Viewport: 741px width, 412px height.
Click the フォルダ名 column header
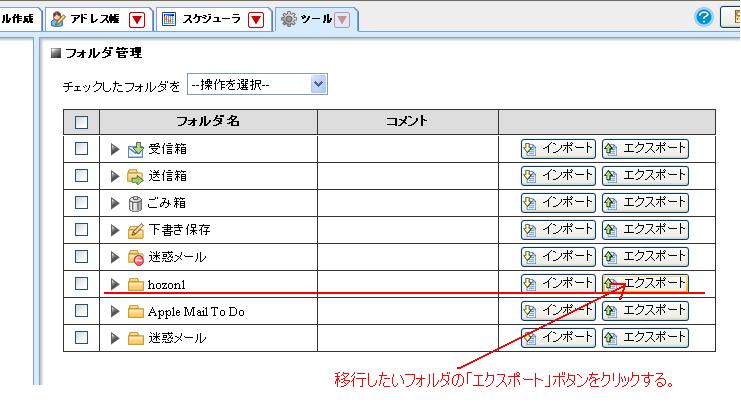pos(208,121)
